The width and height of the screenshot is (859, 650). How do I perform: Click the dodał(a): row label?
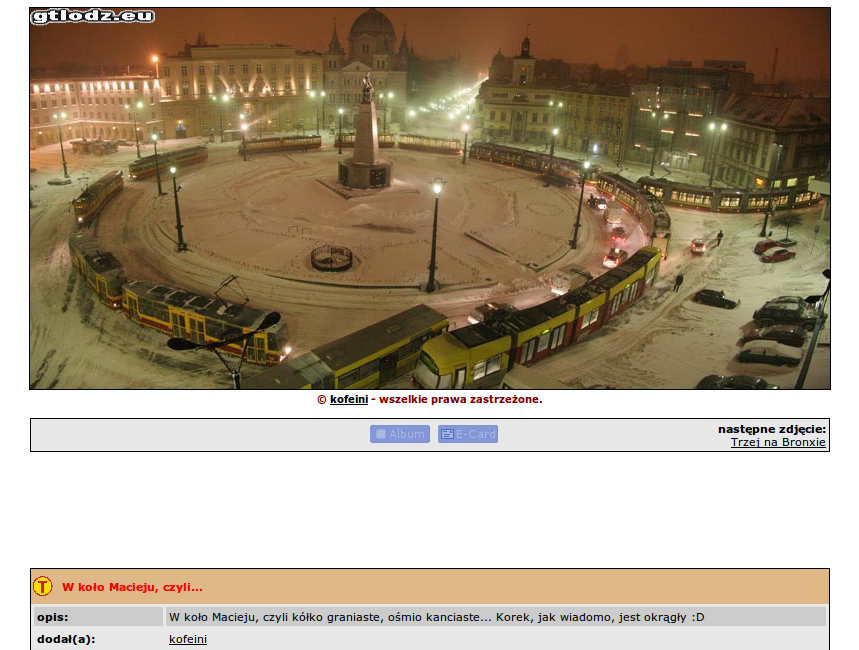point(66,639)
